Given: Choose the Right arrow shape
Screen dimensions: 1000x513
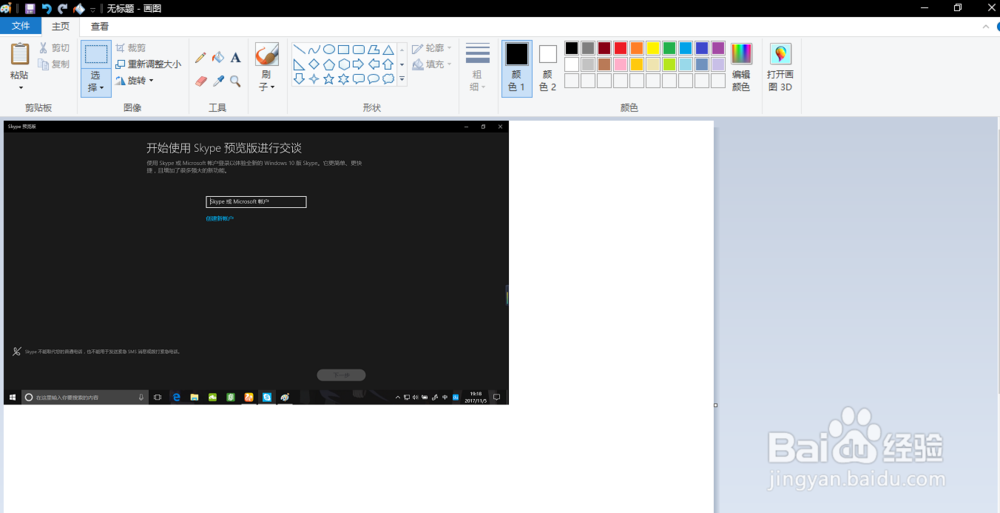Looking at the screenshot, I should 358,64.
